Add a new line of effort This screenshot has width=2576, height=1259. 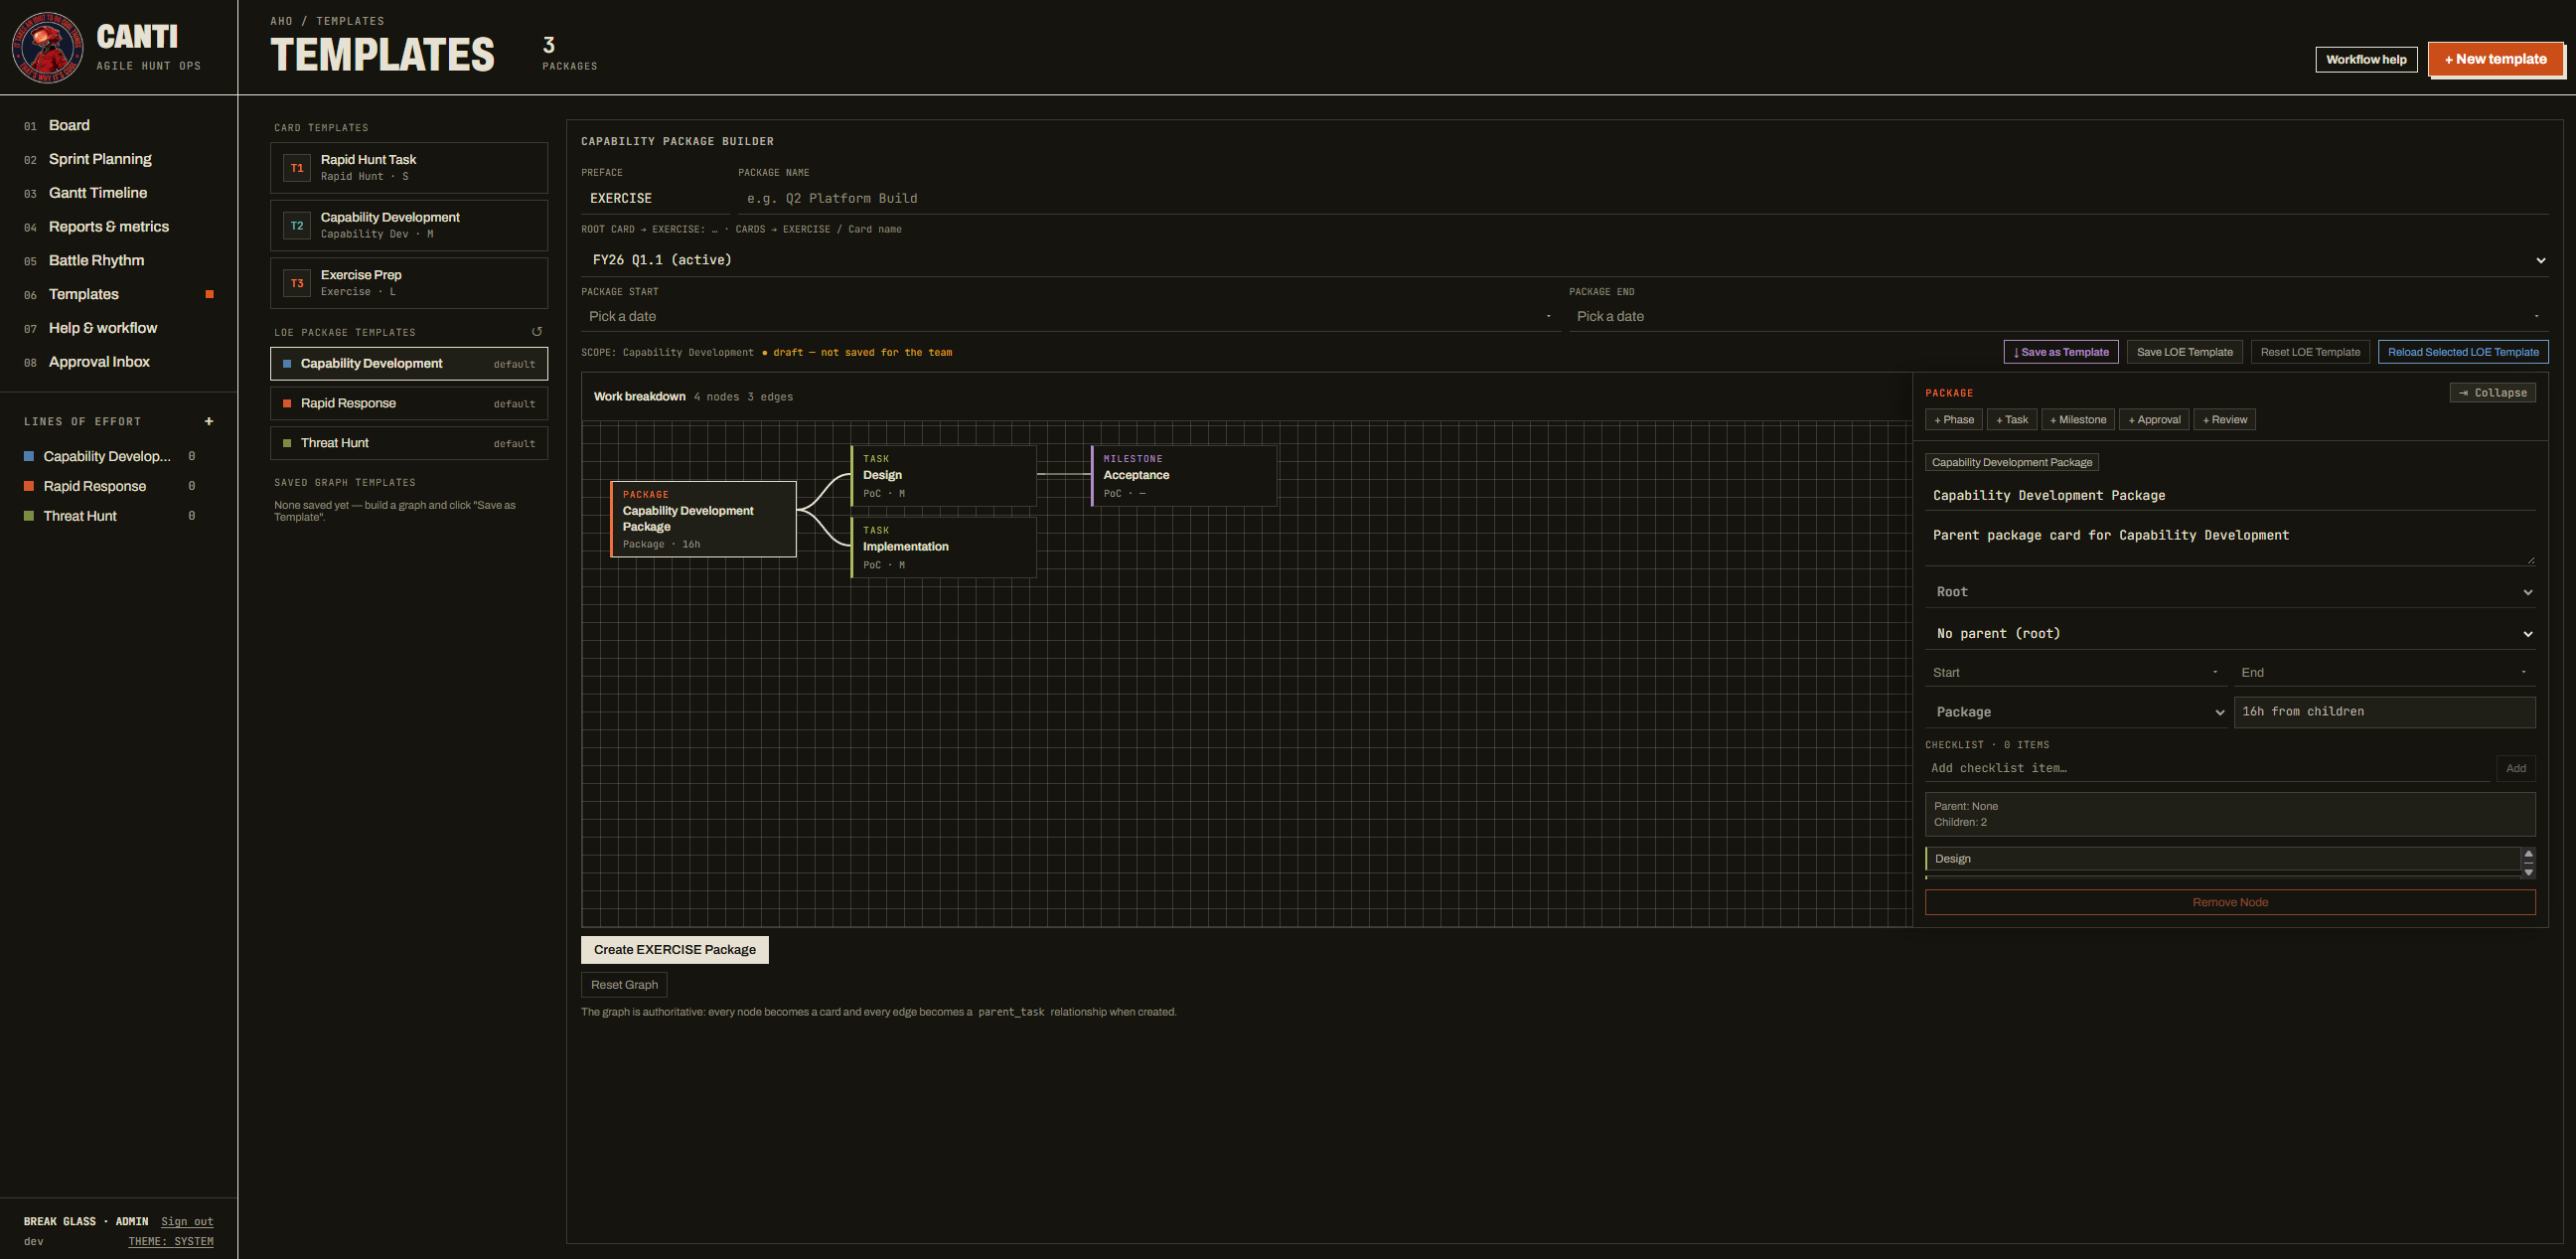(209, 421)
